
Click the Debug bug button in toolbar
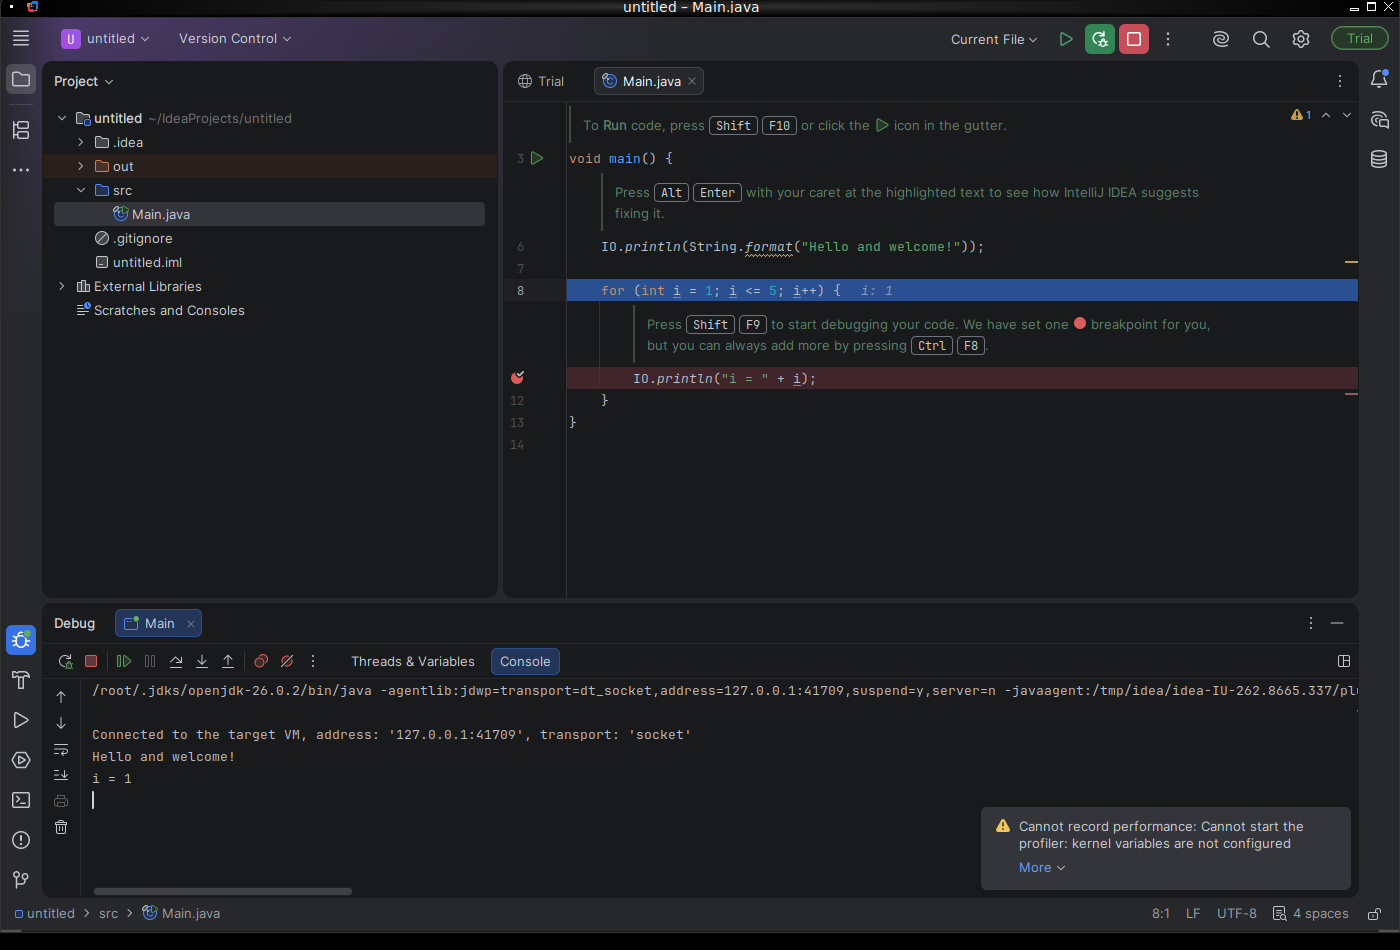click(x=1100, y=39)
